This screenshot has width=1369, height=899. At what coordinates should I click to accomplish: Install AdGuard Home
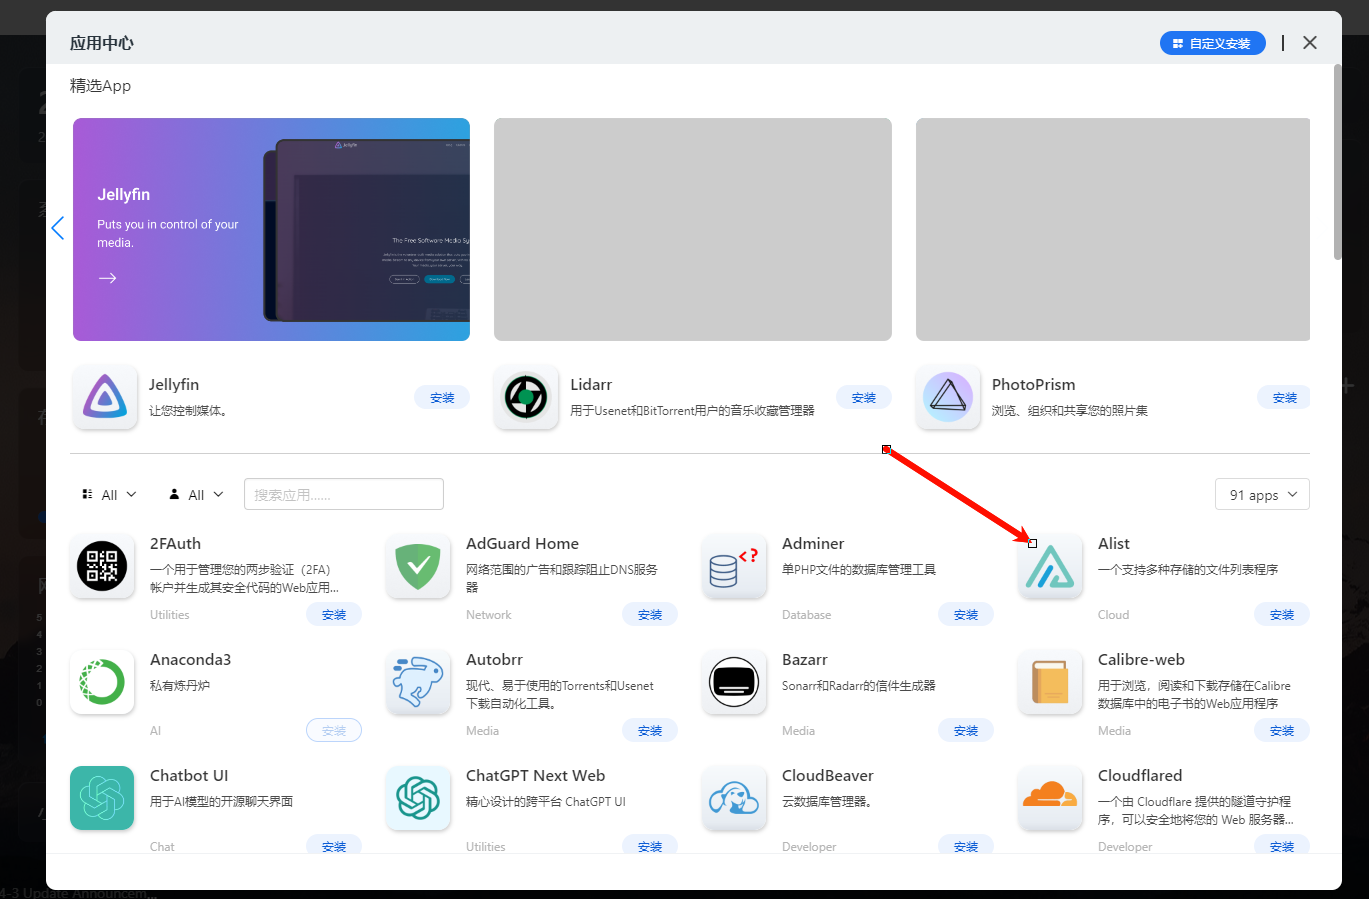[650, 615]
